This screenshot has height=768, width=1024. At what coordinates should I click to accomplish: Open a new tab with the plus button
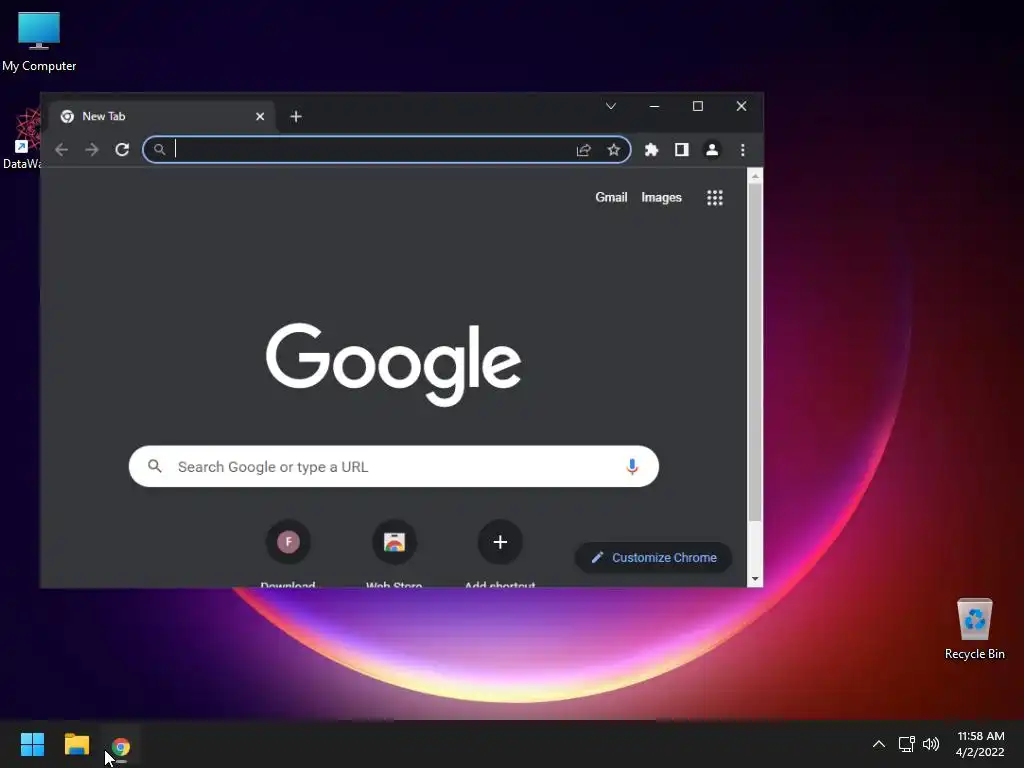(296, 116)
